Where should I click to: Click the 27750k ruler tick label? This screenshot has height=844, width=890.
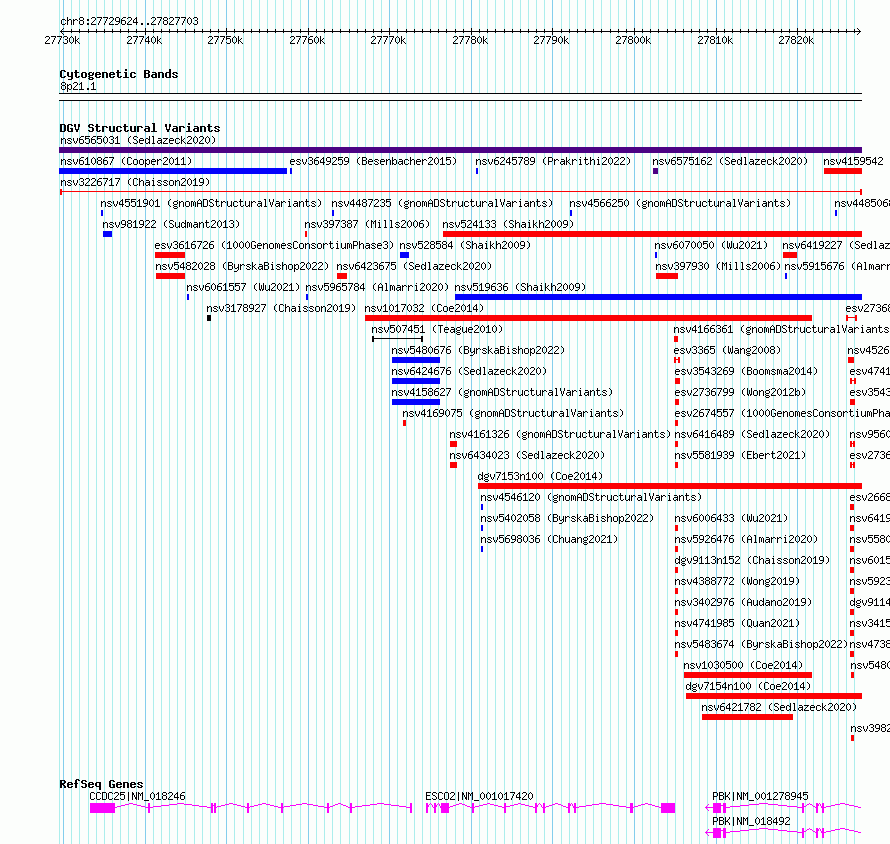pos(225,40)
